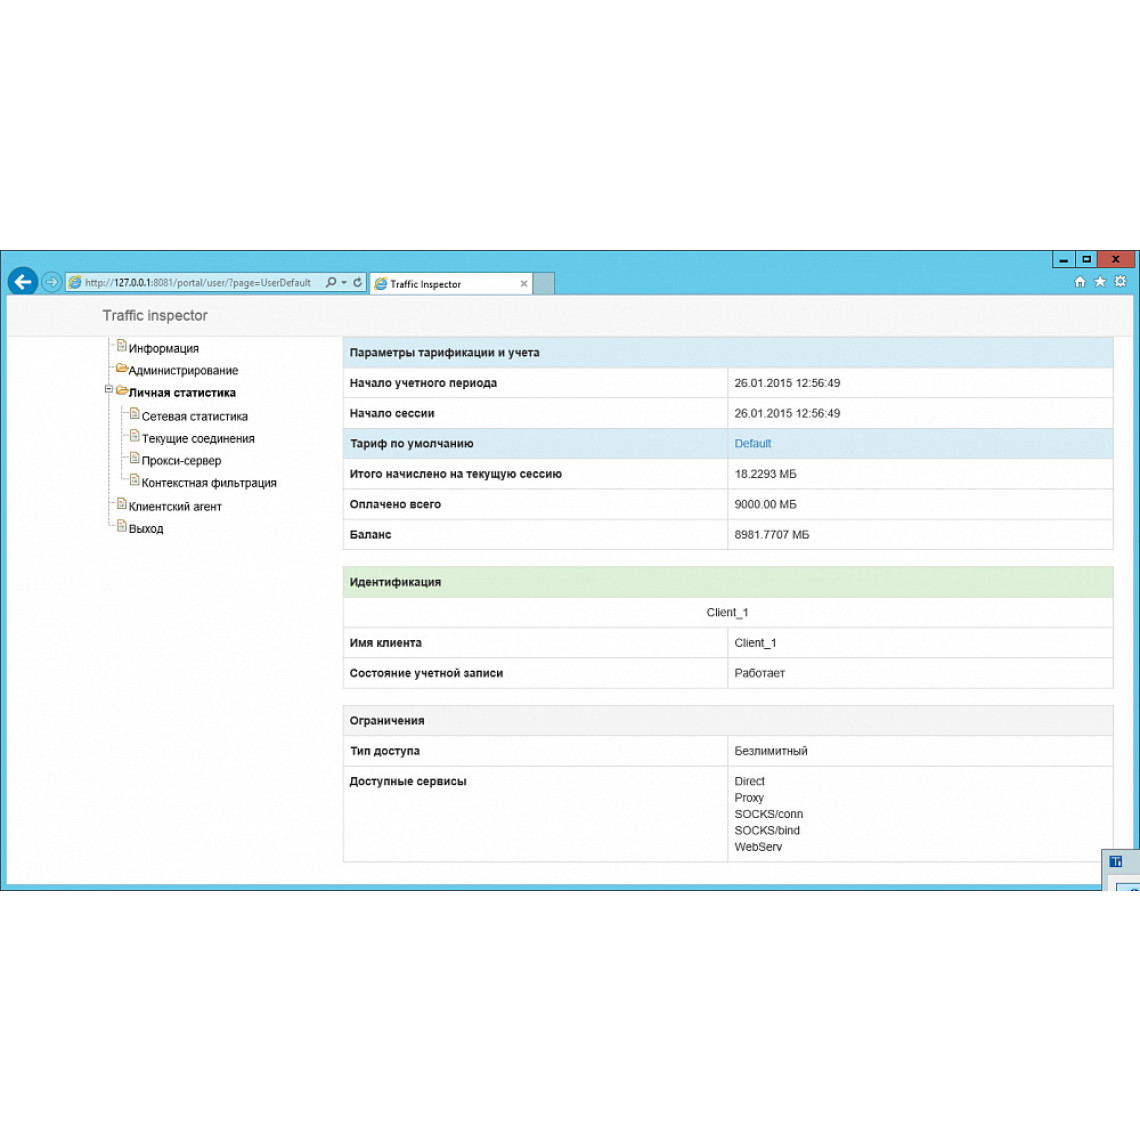Screen dimensions: 1140x1140
Task: Click the Traffic inspector page title
Action: point(155,316)
